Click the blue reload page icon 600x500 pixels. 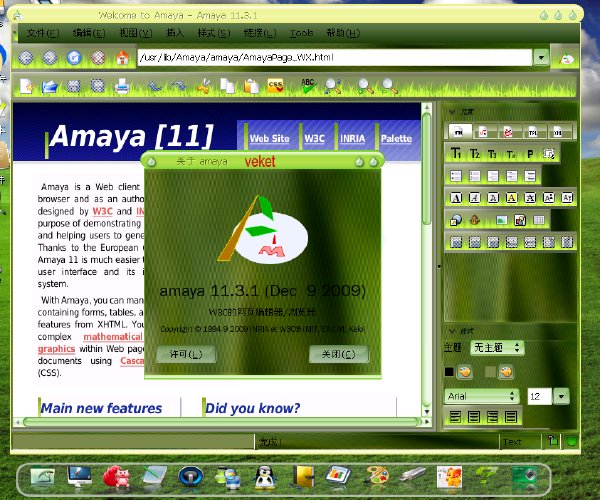74,58
